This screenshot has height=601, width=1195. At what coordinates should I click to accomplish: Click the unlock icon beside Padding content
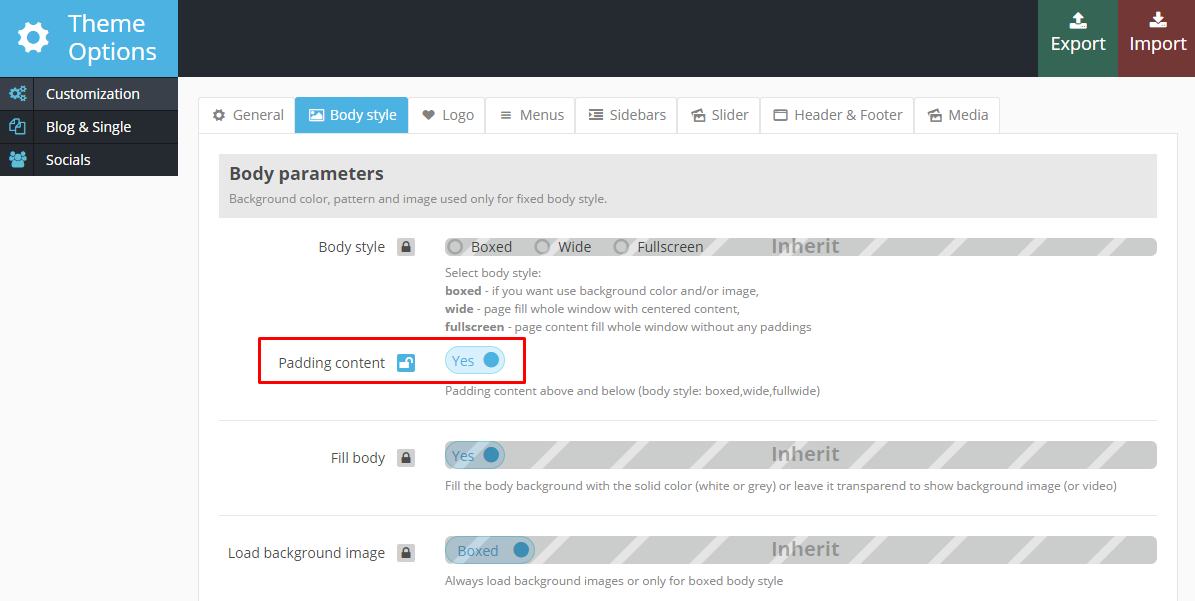tap(406, 362)
